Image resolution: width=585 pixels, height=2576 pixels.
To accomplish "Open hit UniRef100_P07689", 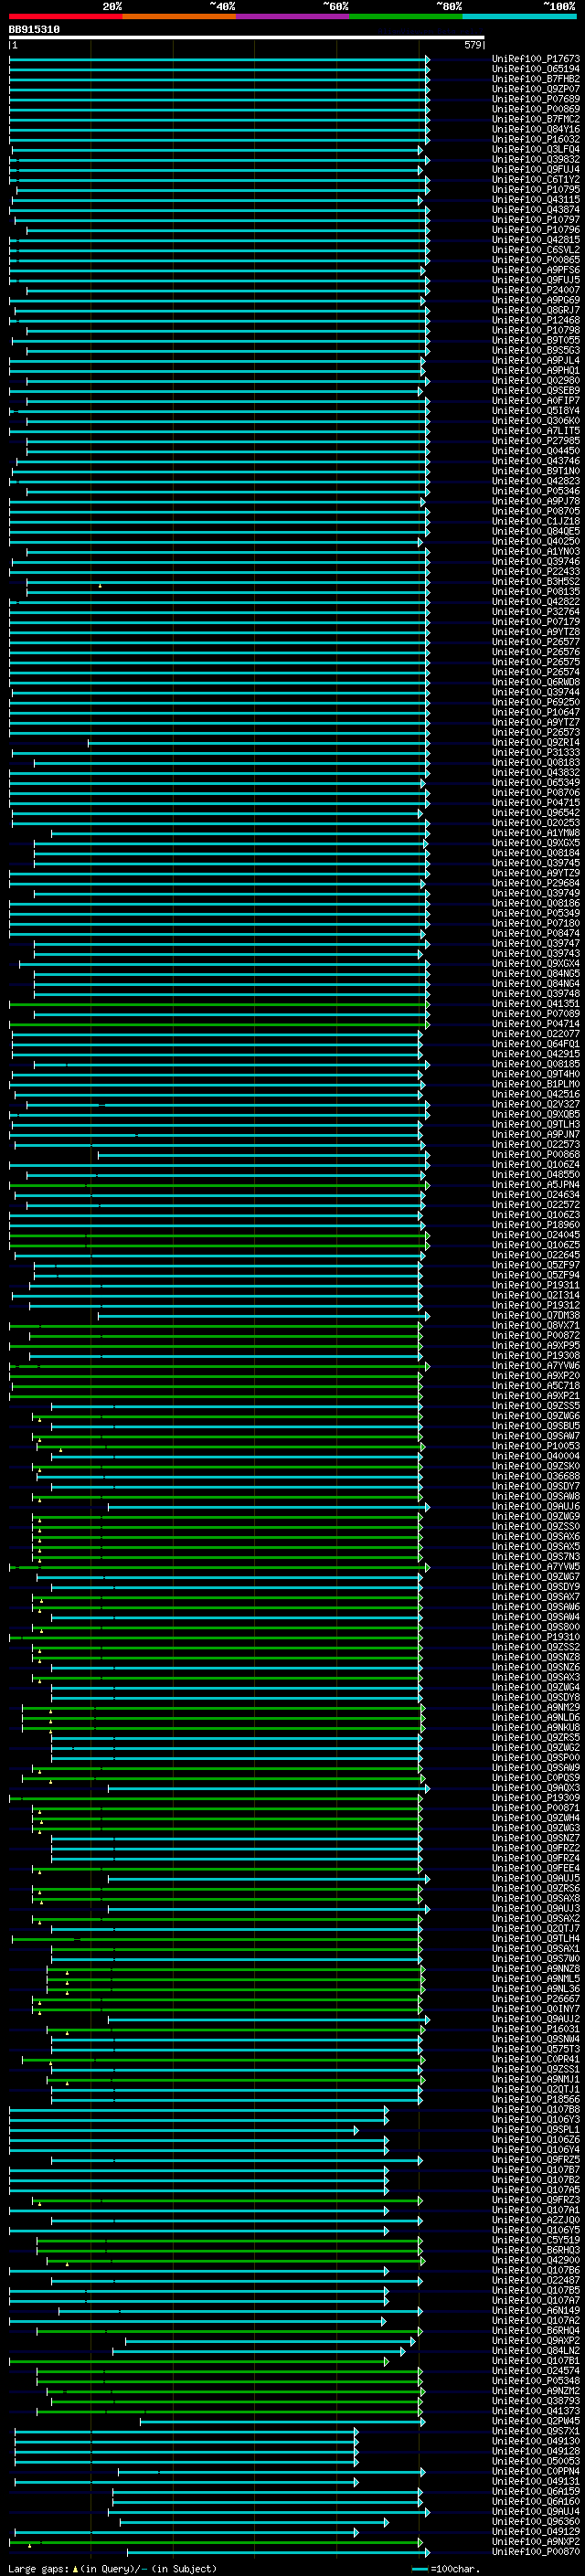I will (536, 99).
